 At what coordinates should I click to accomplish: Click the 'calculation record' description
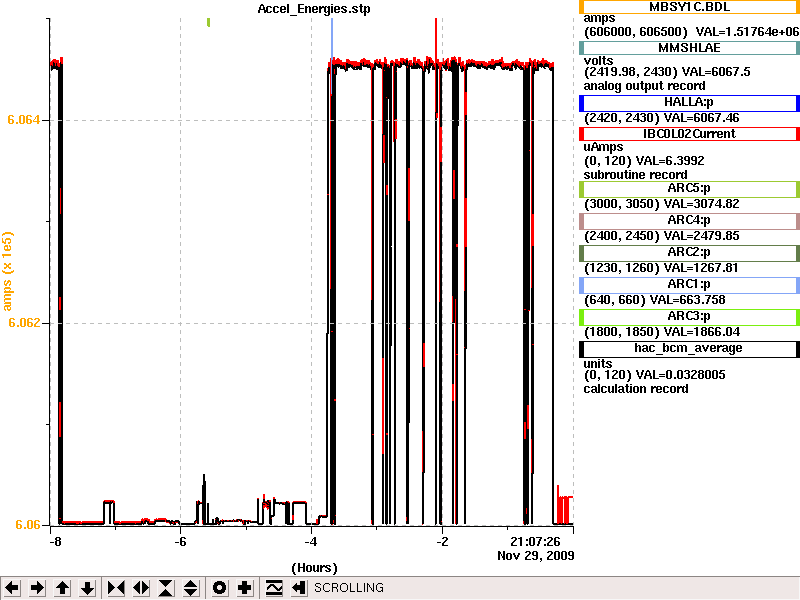pos(636,389)
